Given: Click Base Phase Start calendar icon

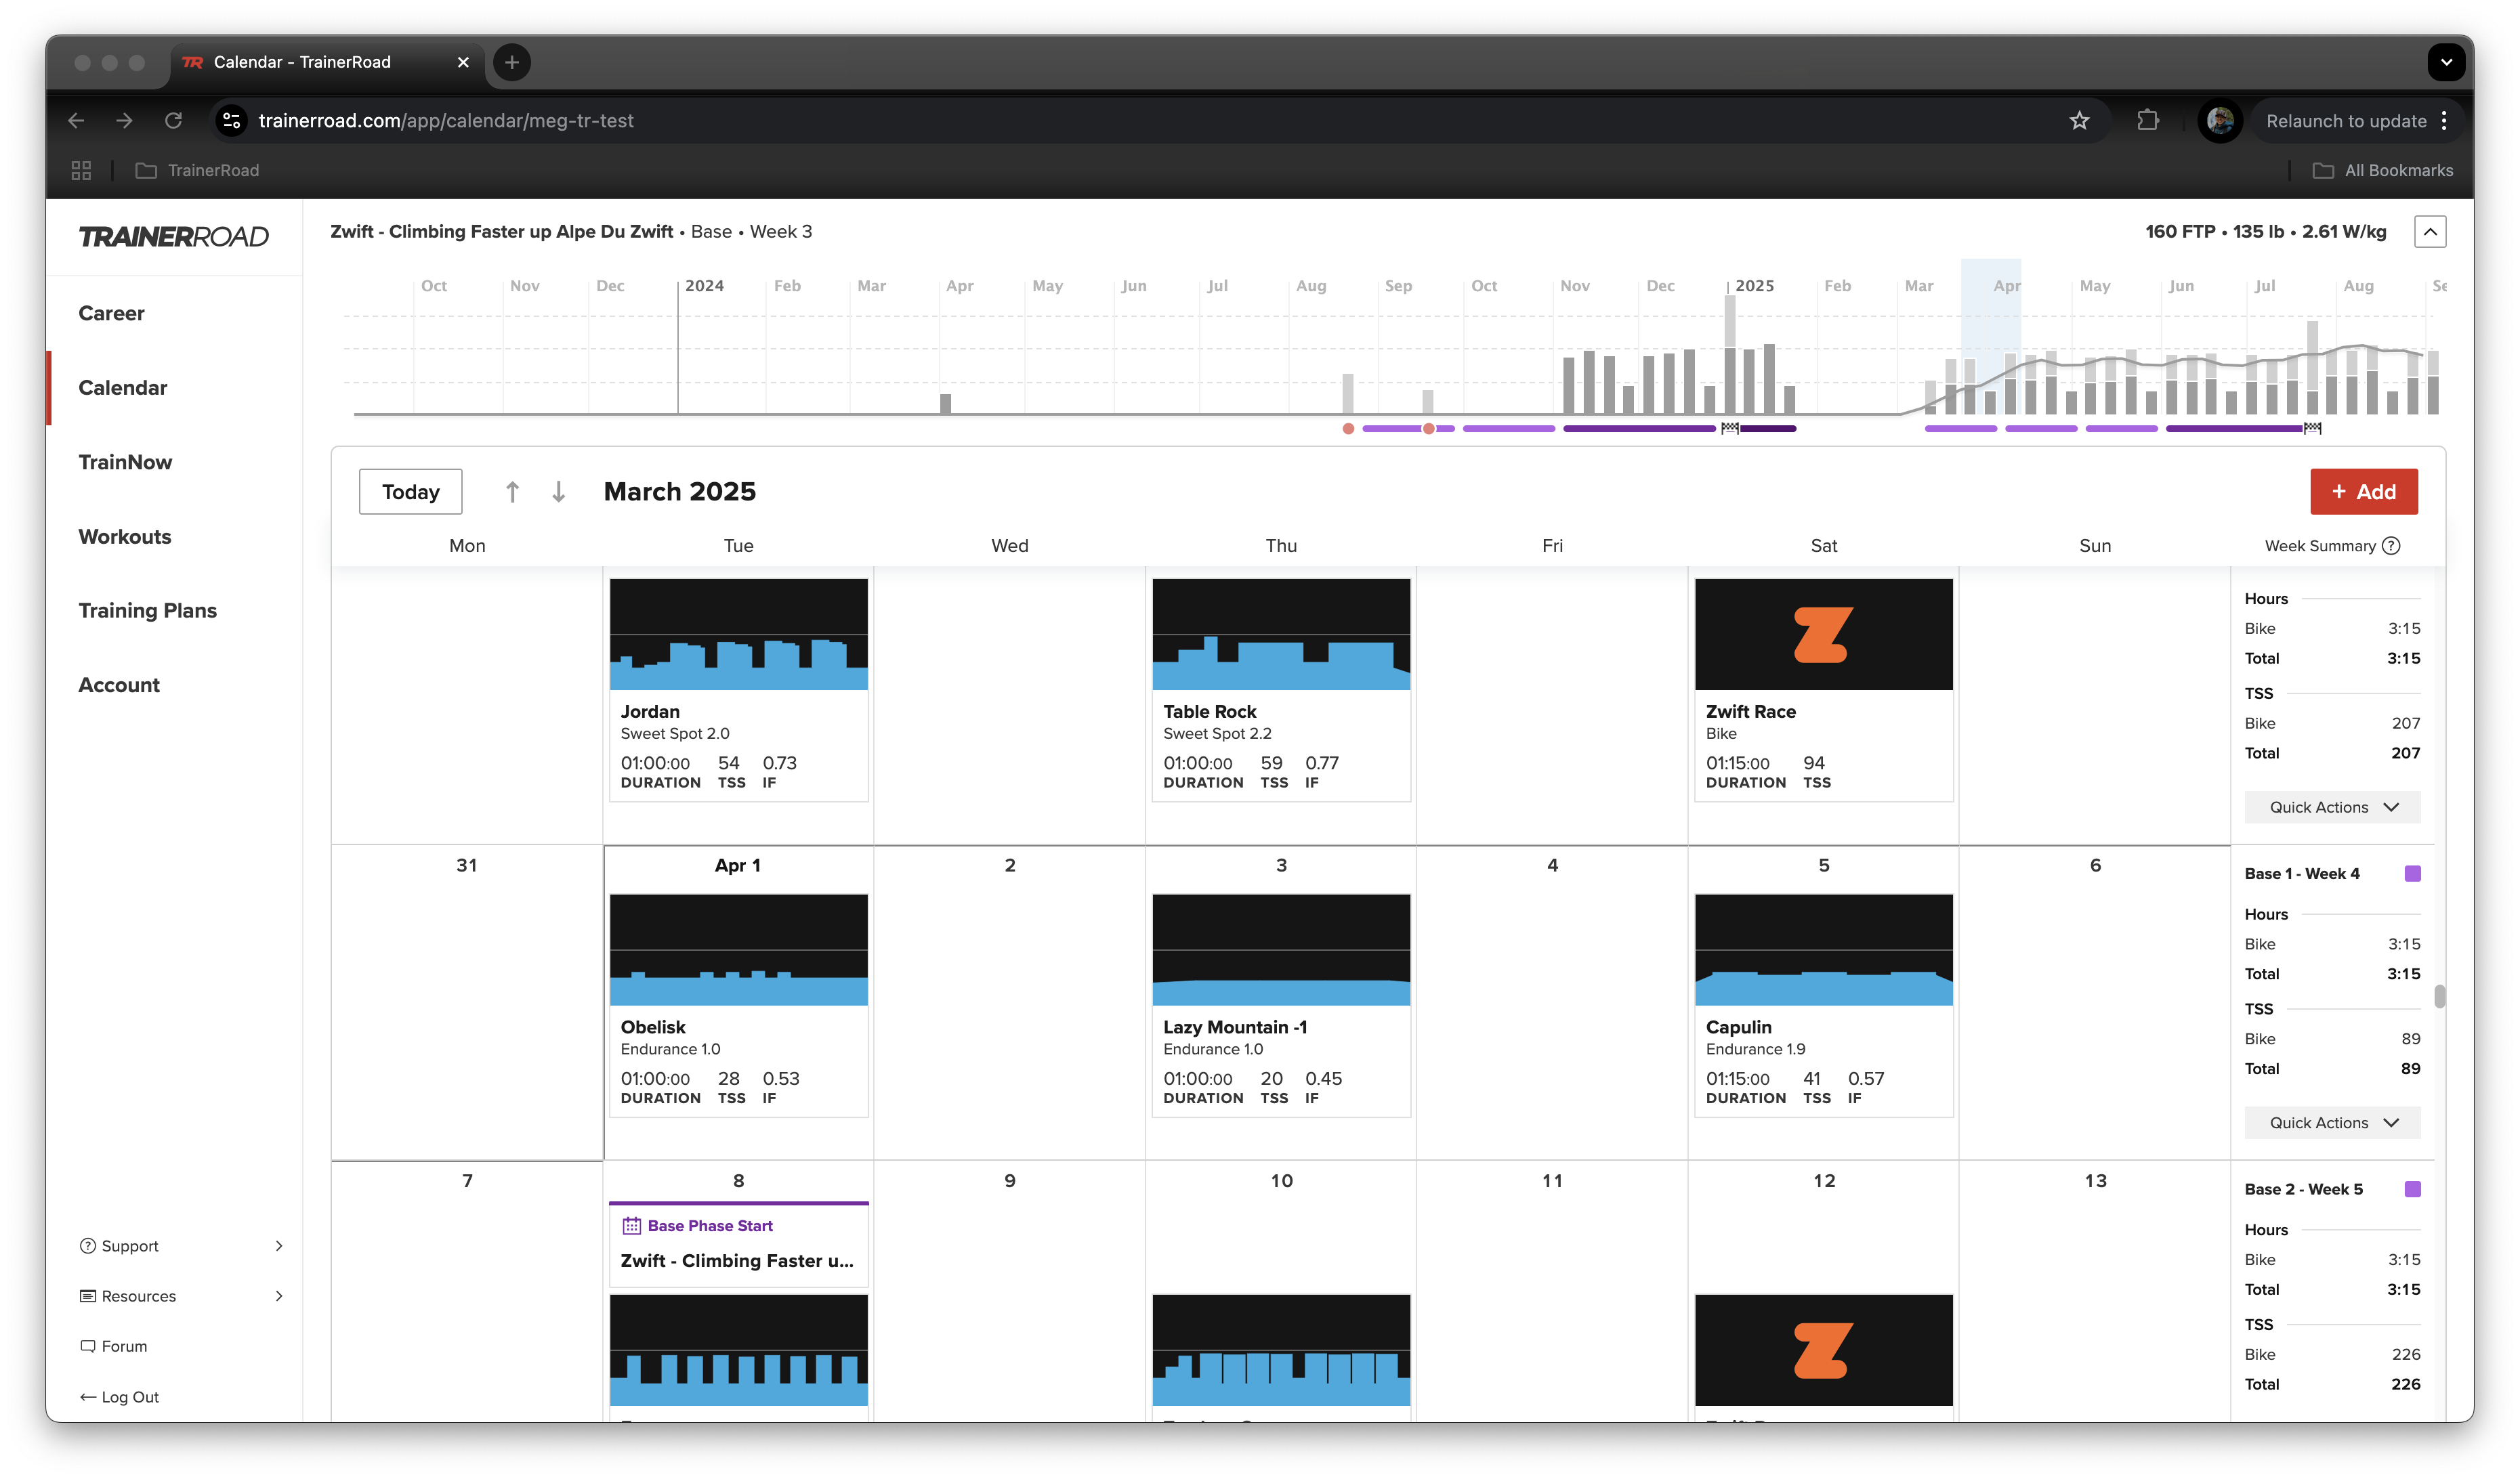Looking at the screenshot, I should pyautogui.click(x=632, y=1226).
